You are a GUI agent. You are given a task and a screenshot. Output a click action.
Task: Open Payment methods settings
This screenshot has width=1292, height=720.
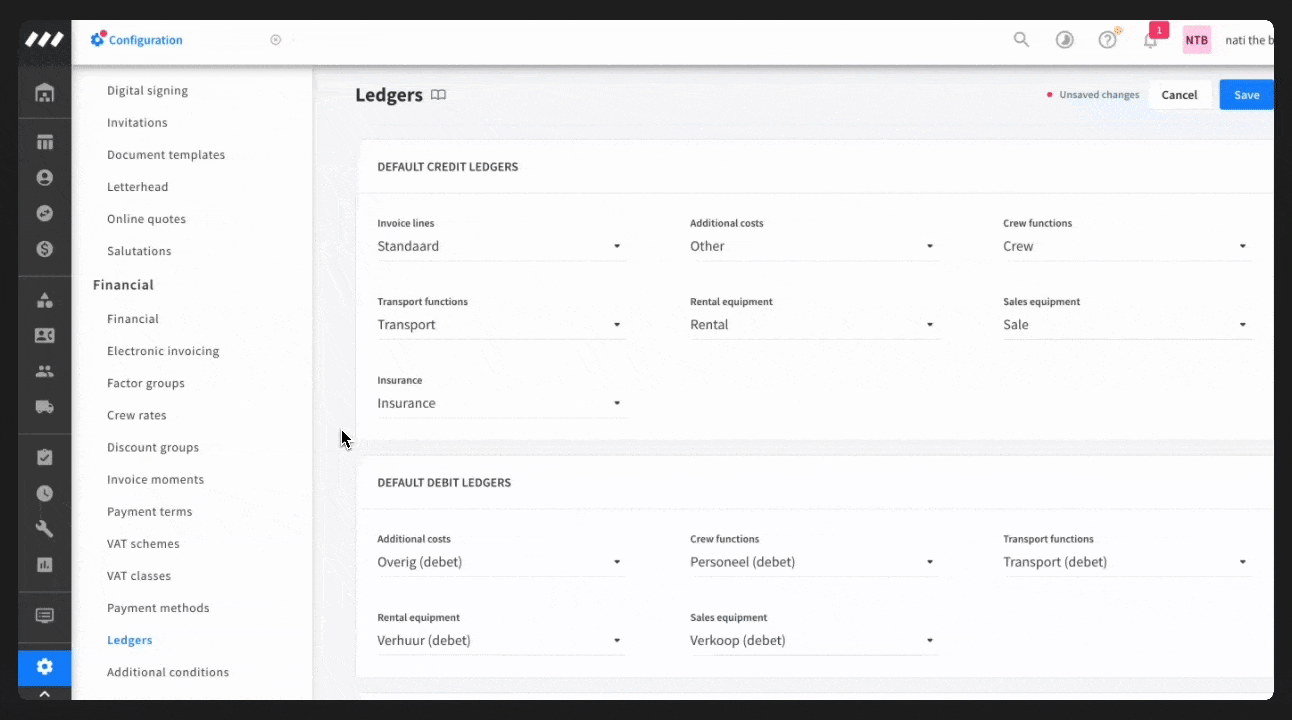point(158,608)
